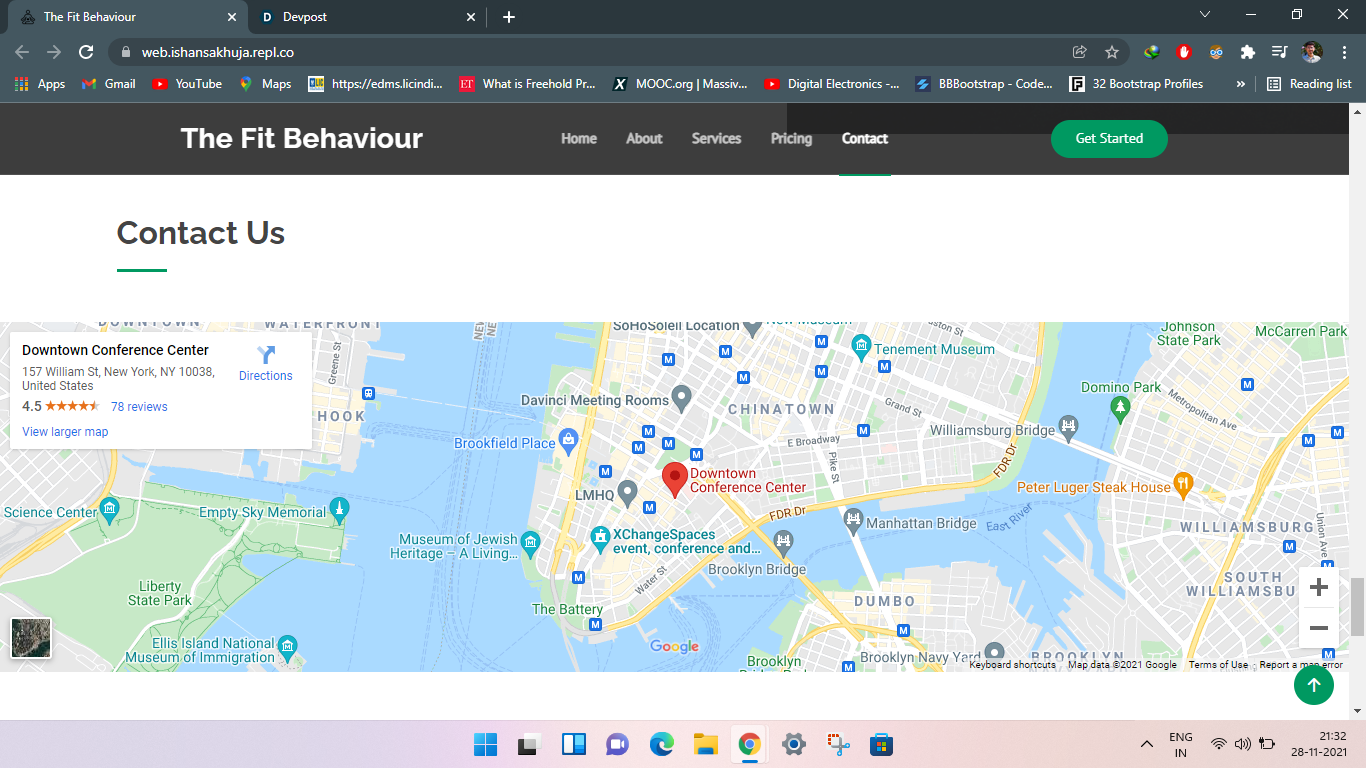Zoom out on the map with minus button
1366x768 pixels.
(1318, 628)
